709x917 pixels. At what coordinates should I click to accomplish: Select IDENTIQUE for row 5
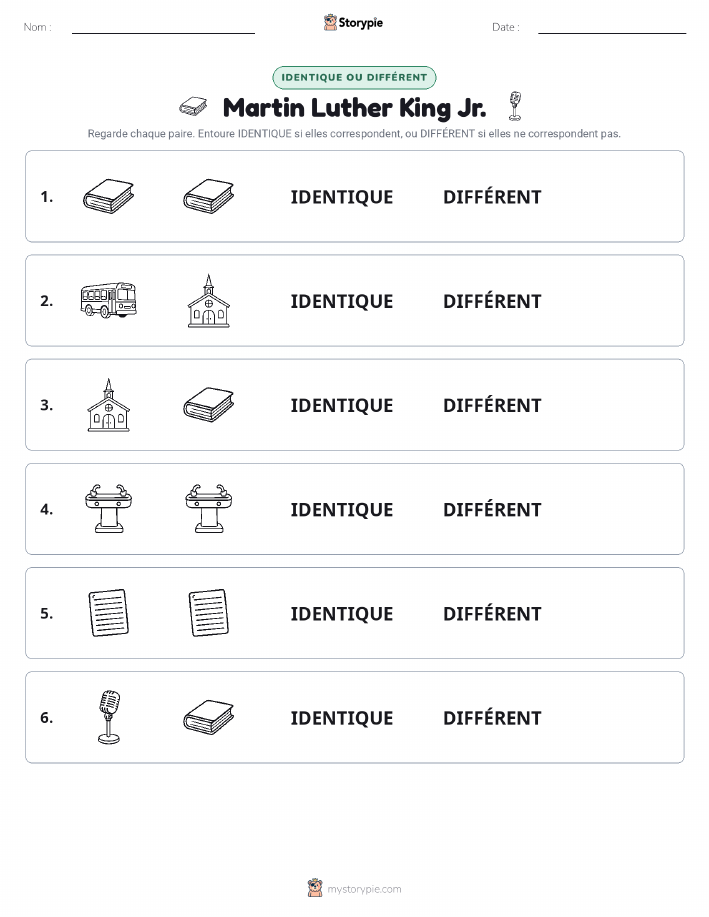coord(342,613)
